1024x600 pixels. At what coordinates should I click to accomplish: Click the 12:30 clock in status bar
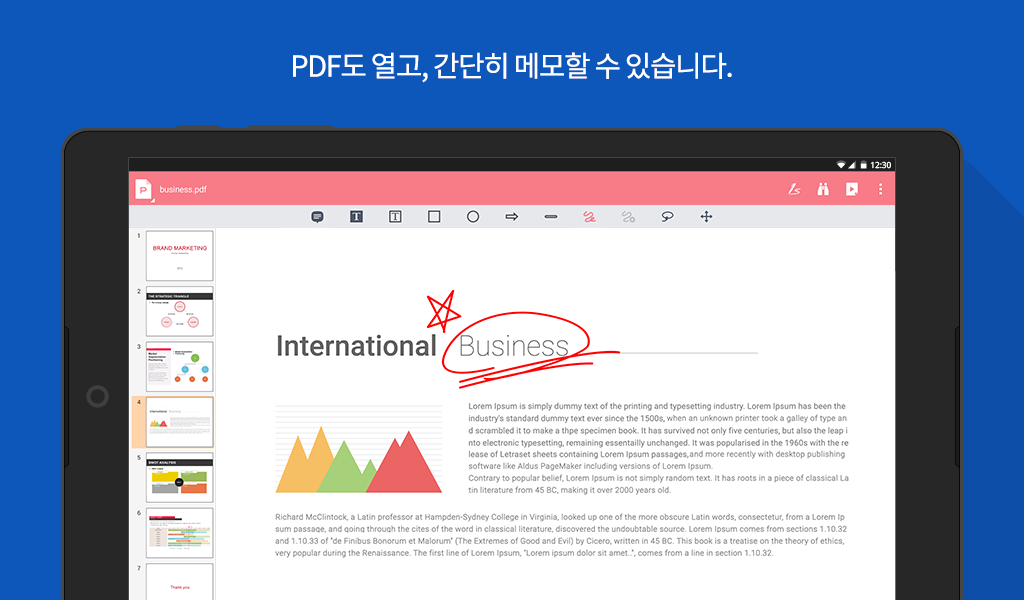point(880,165)
